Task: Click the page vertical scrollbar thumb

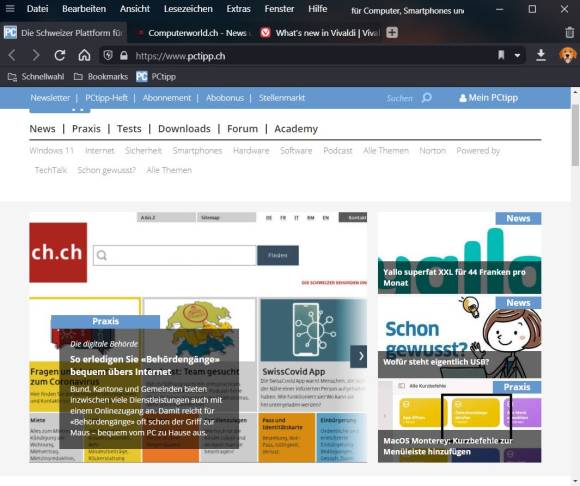Action: coord(575,135)
